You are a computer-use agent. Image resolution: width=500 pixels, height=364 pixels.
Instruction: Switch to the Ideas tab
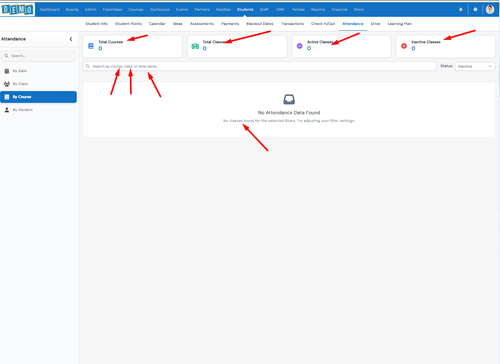coord(178,24)
